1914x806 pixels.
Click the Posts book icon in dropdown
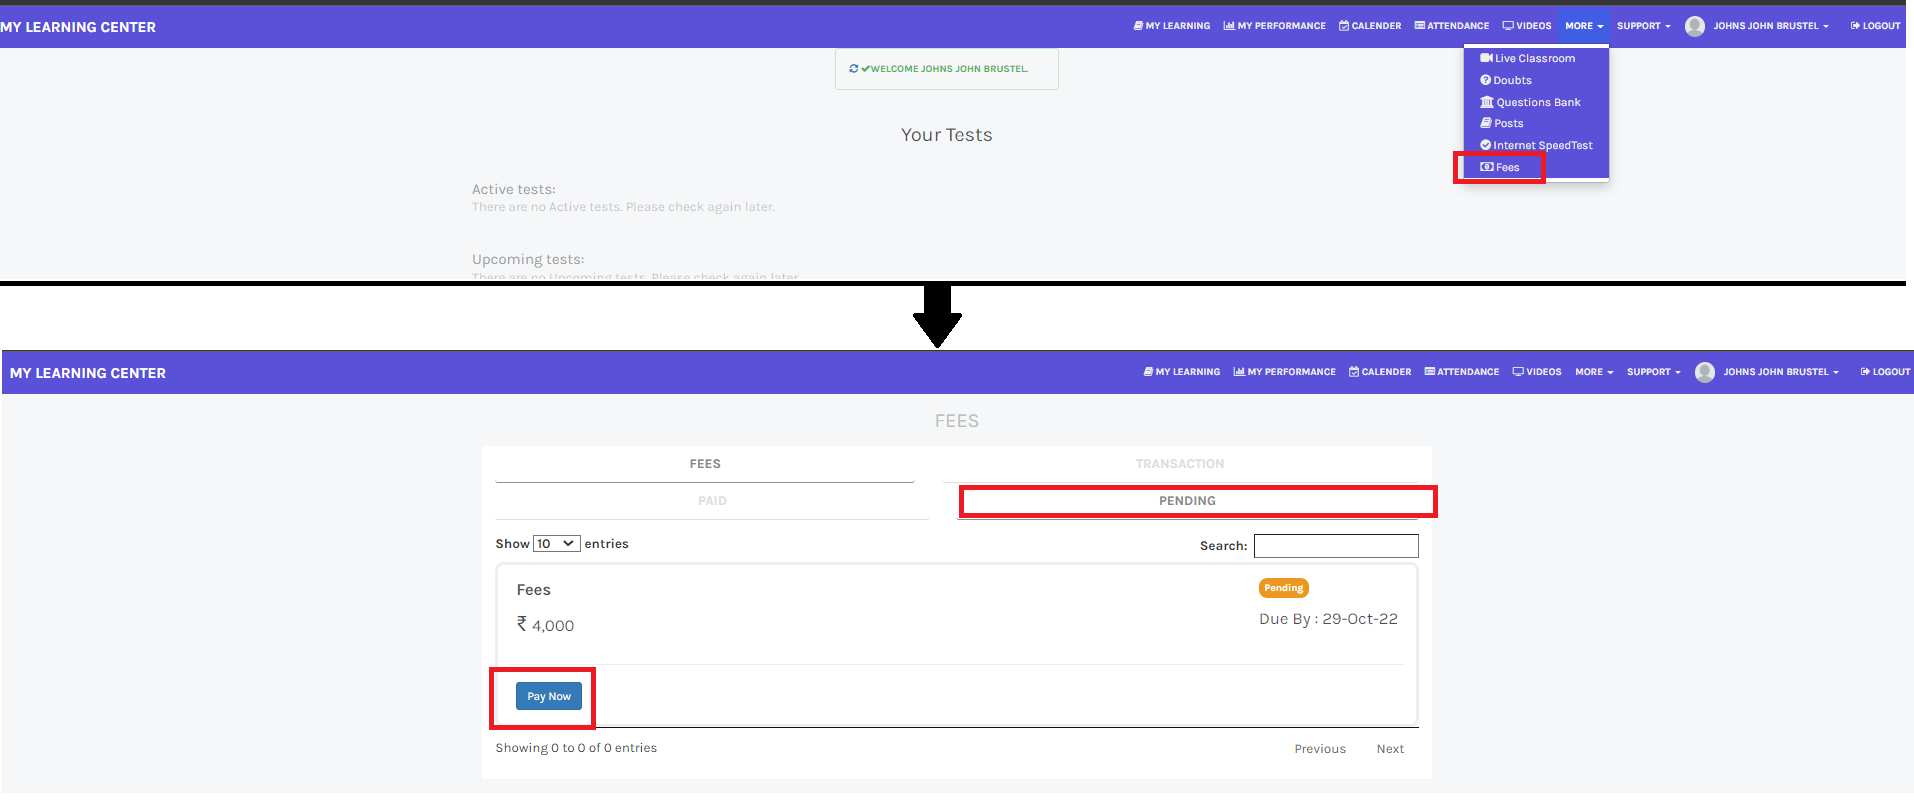pos(1486,123)
